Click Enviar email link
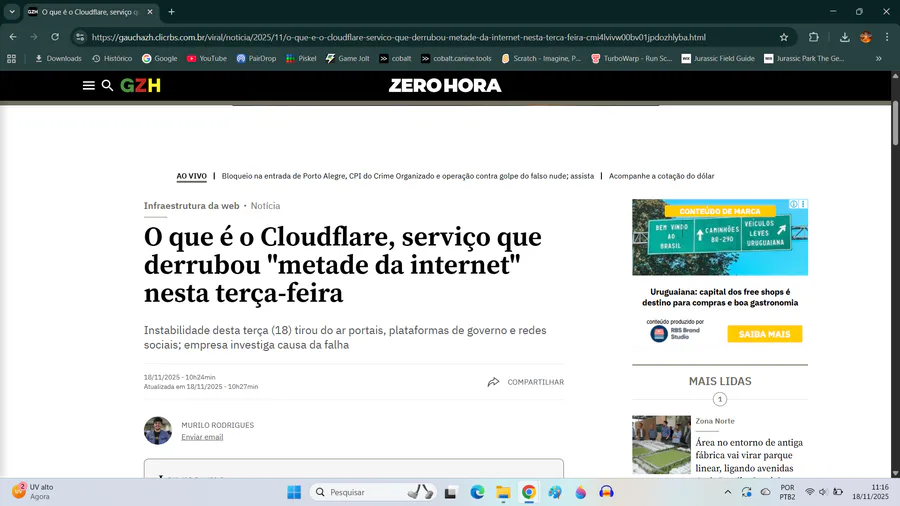The height and width of the screenshot is (506, 900). click(x=202, y=437)
